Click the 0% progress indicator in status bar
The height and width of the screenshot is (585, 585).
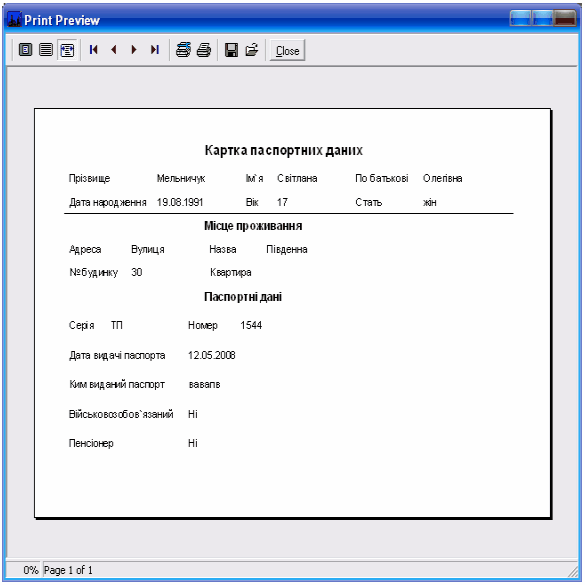point(31,570)
